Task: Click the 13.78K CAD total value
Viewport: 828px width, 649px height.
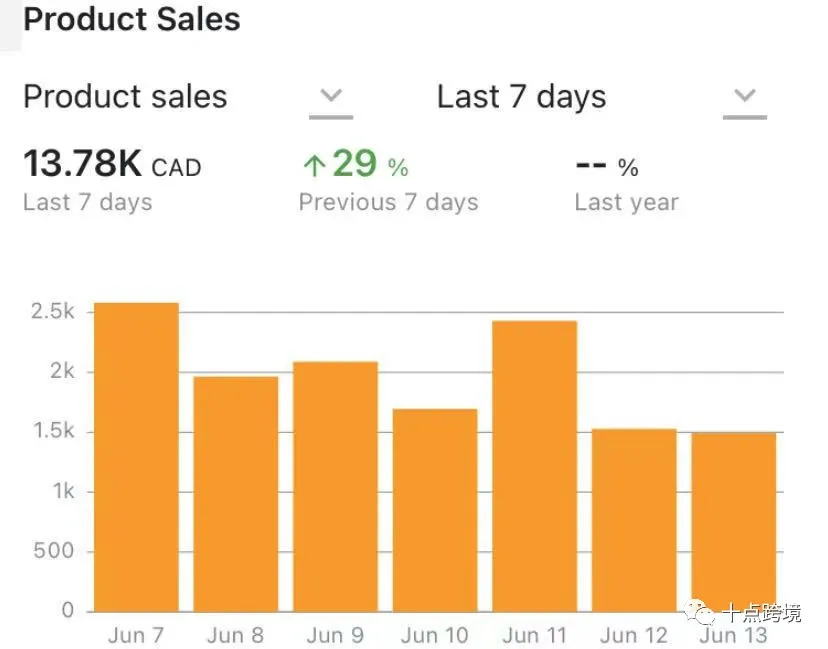Action: coord(112,163)
